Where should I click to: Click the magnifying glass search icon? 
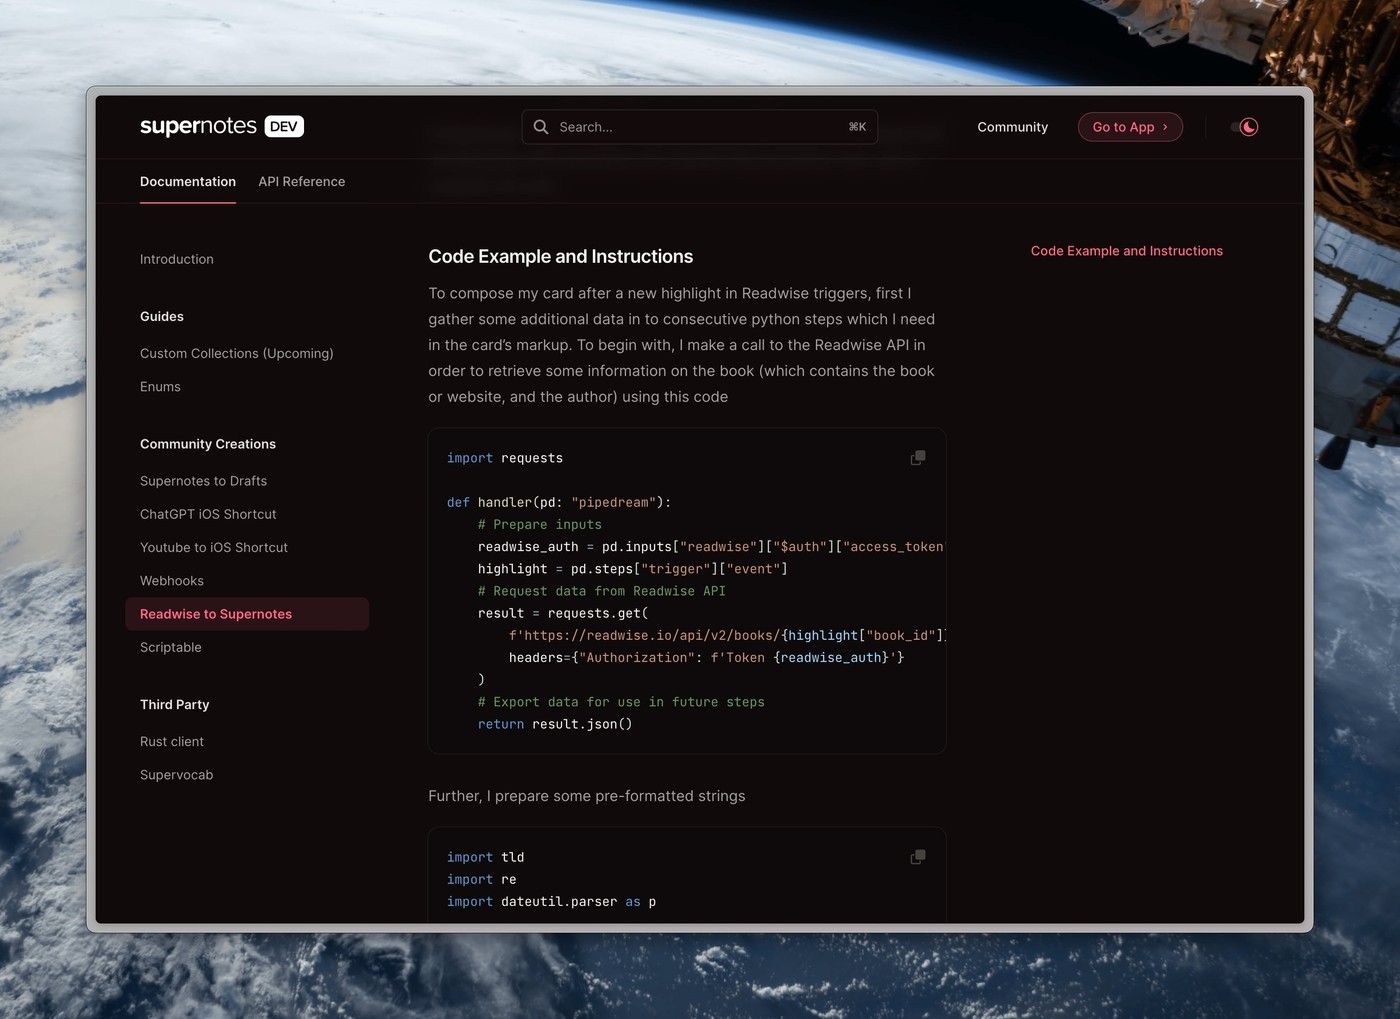[x=541, y=127]
